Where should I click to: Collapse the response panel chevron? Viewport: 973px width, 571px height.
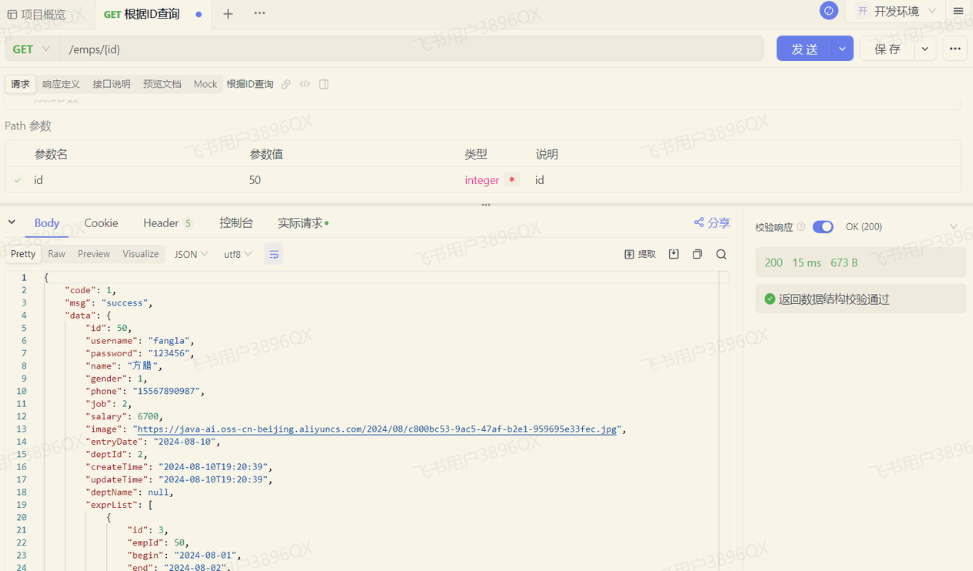click(x=12, y=222)
